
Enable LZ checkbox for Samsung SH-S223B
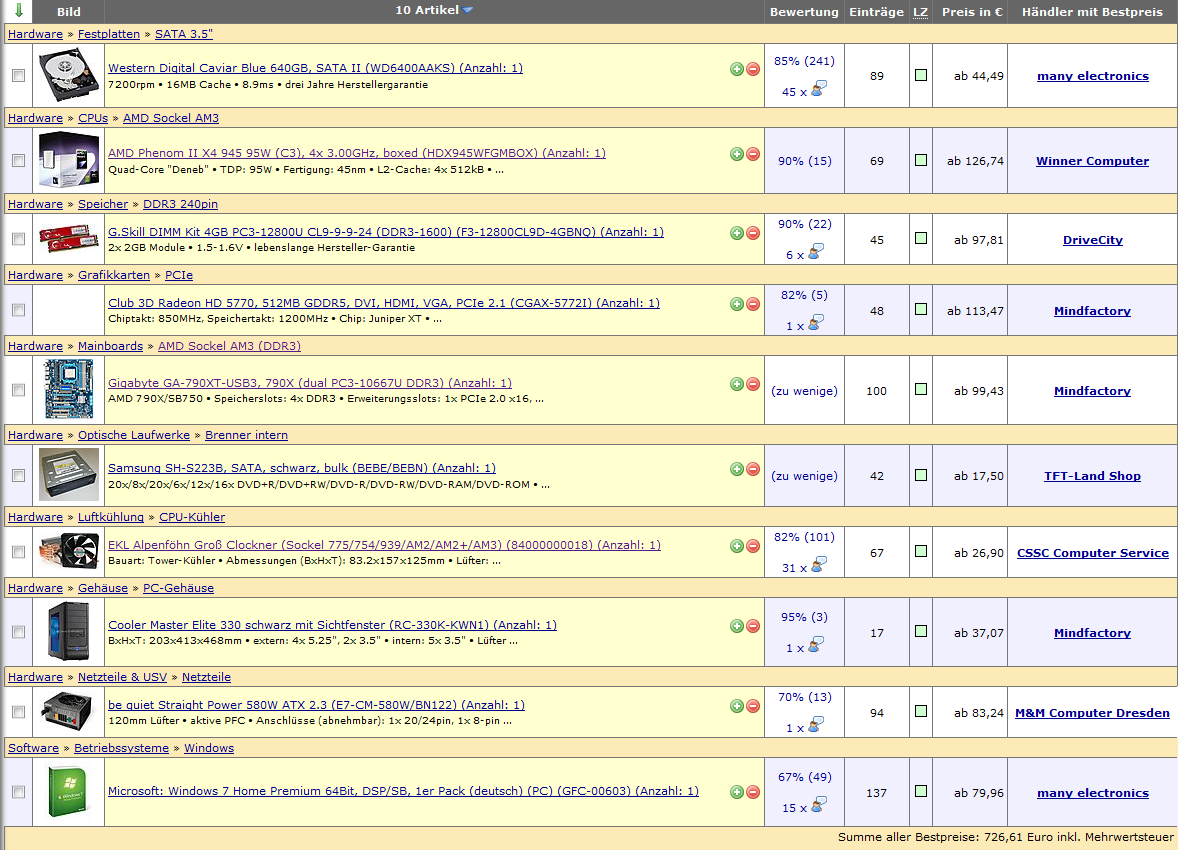click(921, 475)
